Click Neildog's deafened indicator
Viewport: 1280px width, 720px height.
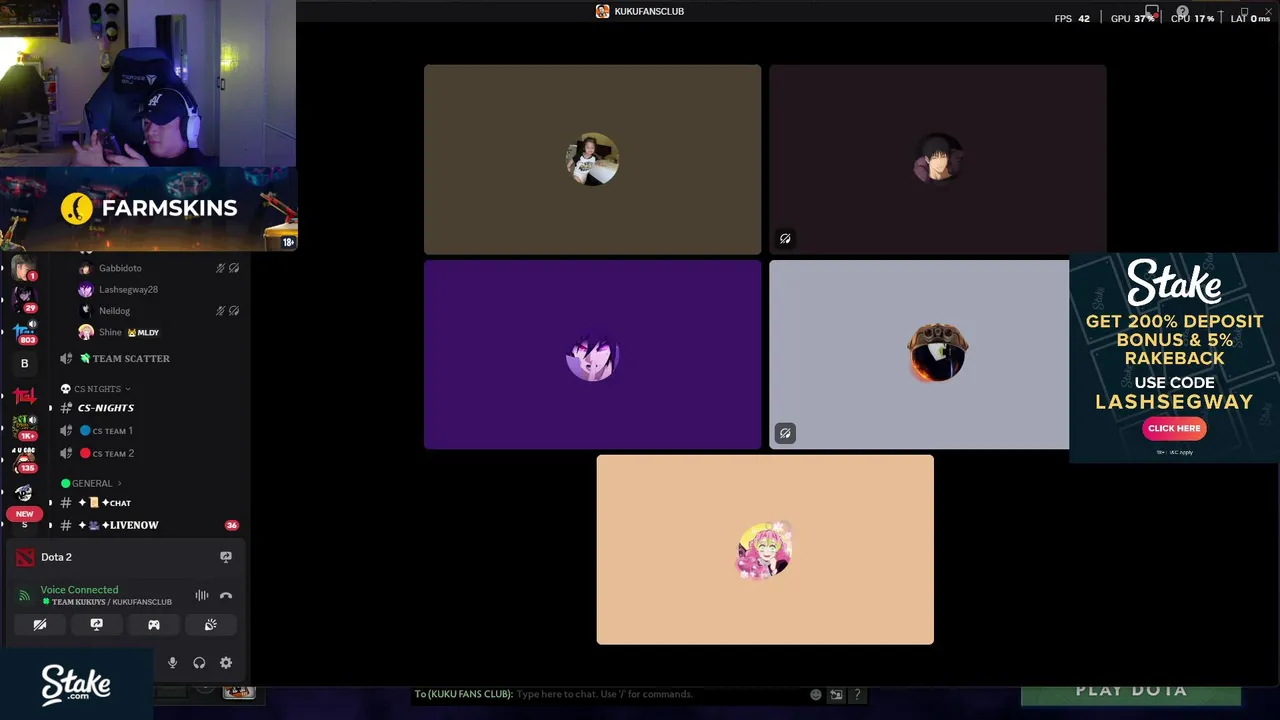coord(234,311)
